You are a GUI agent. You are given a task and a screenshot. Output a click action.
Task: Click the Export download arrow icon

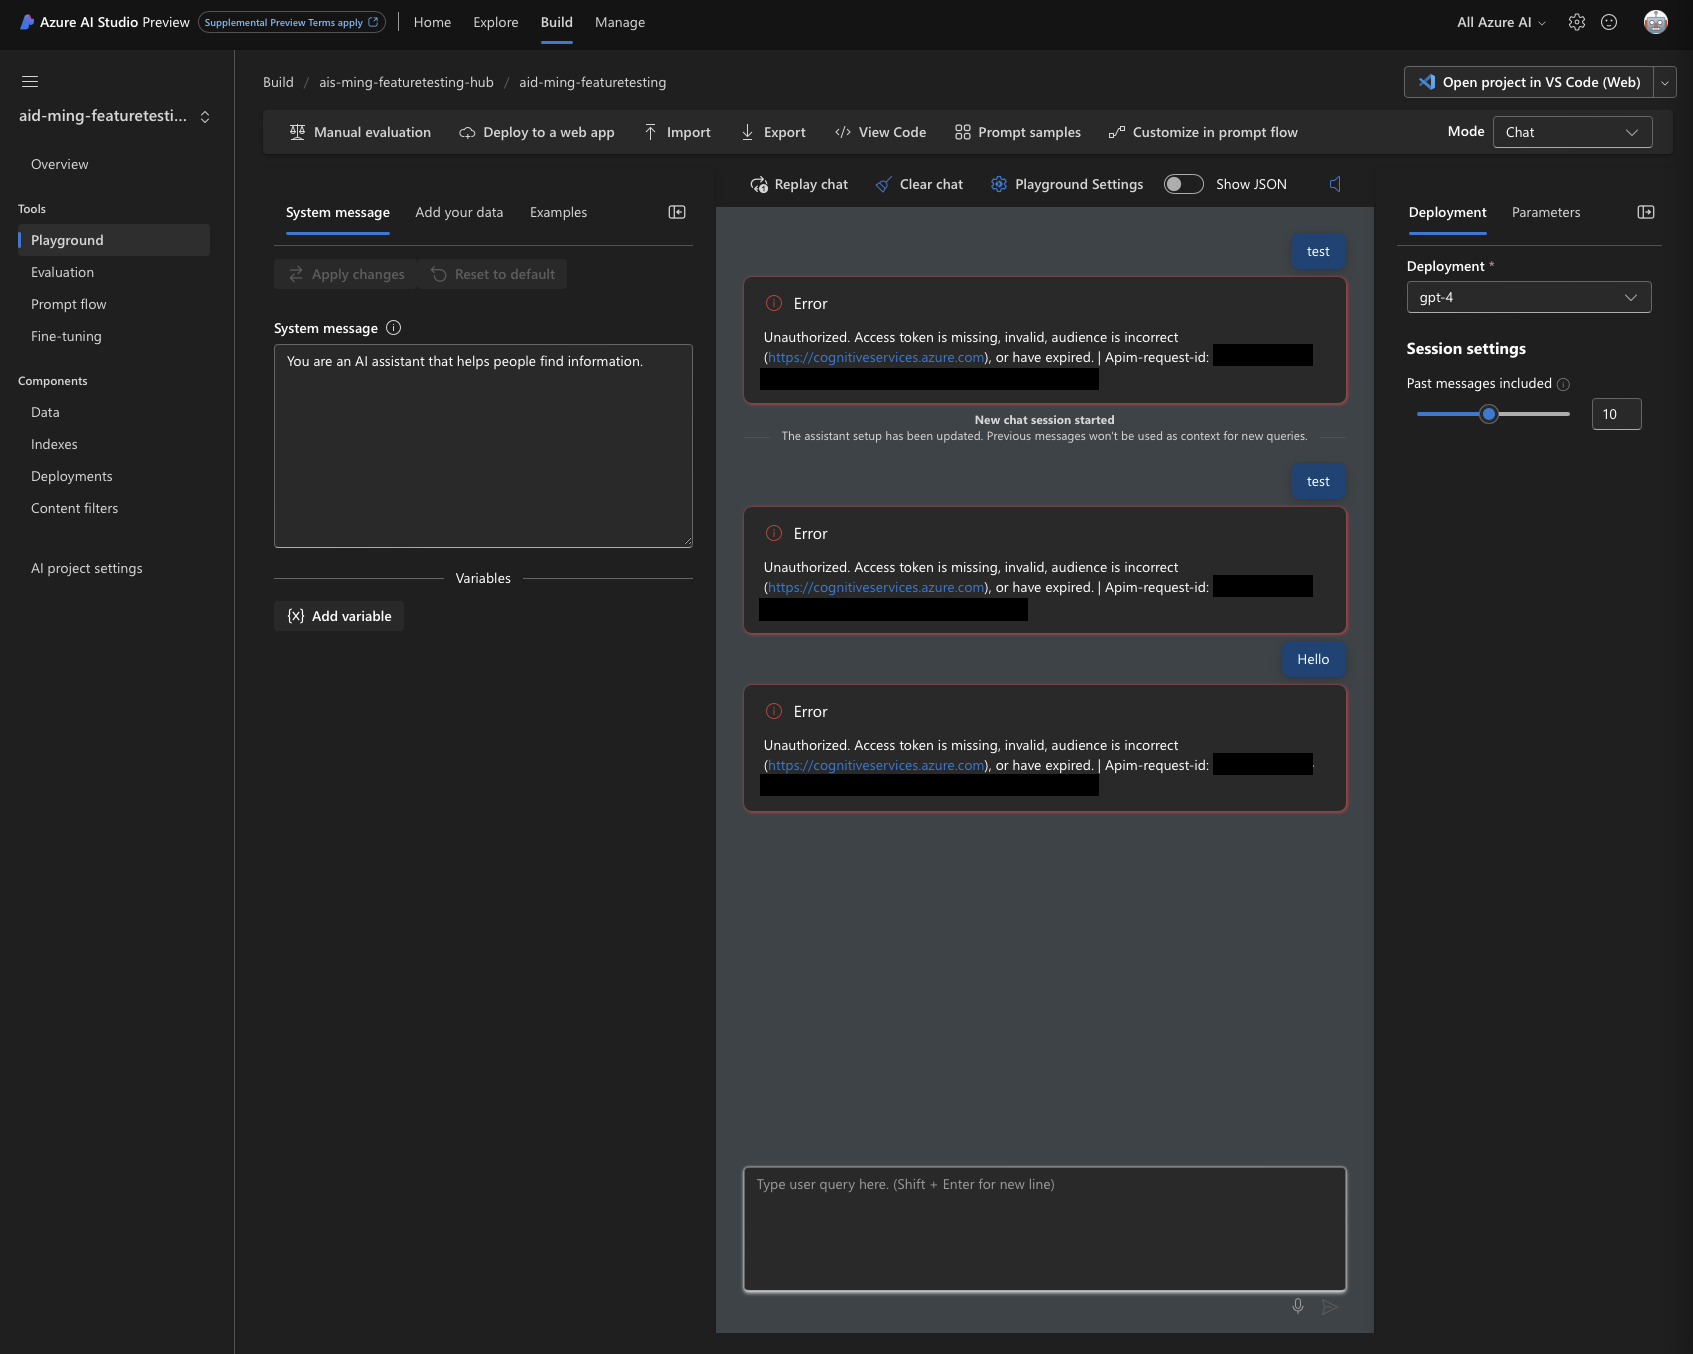point(748,132)
